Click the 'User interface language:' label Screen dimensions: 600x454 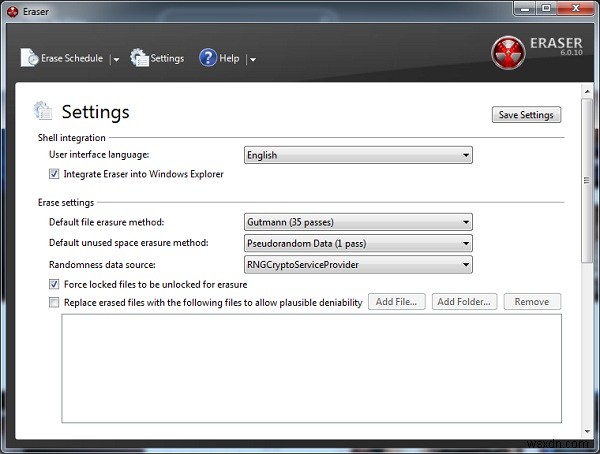(99, 155)
